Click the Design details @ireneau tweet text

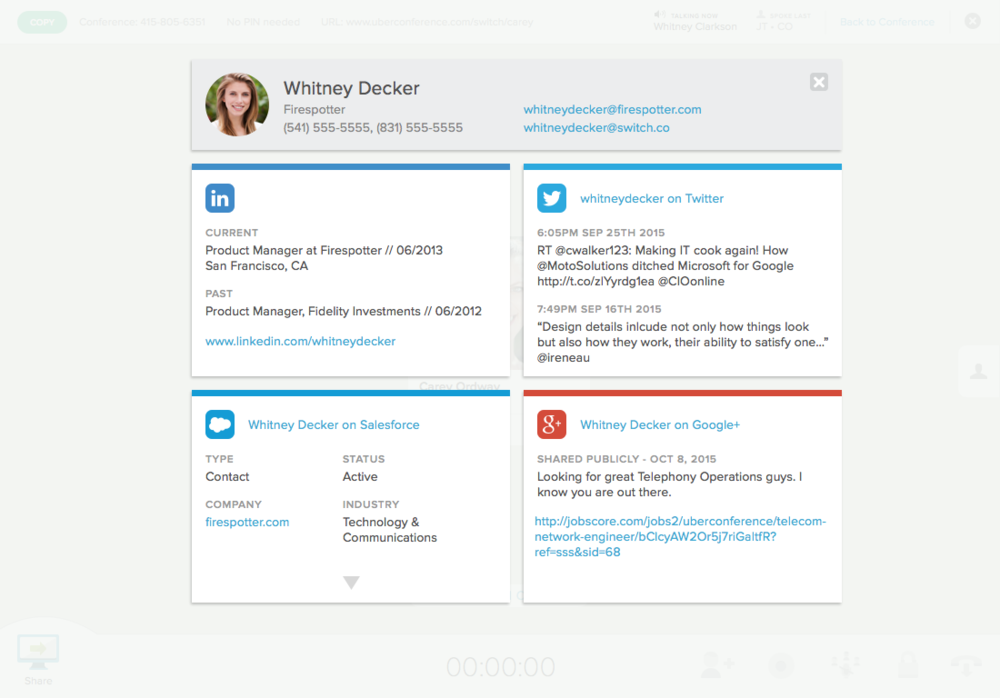pos(682,342)
